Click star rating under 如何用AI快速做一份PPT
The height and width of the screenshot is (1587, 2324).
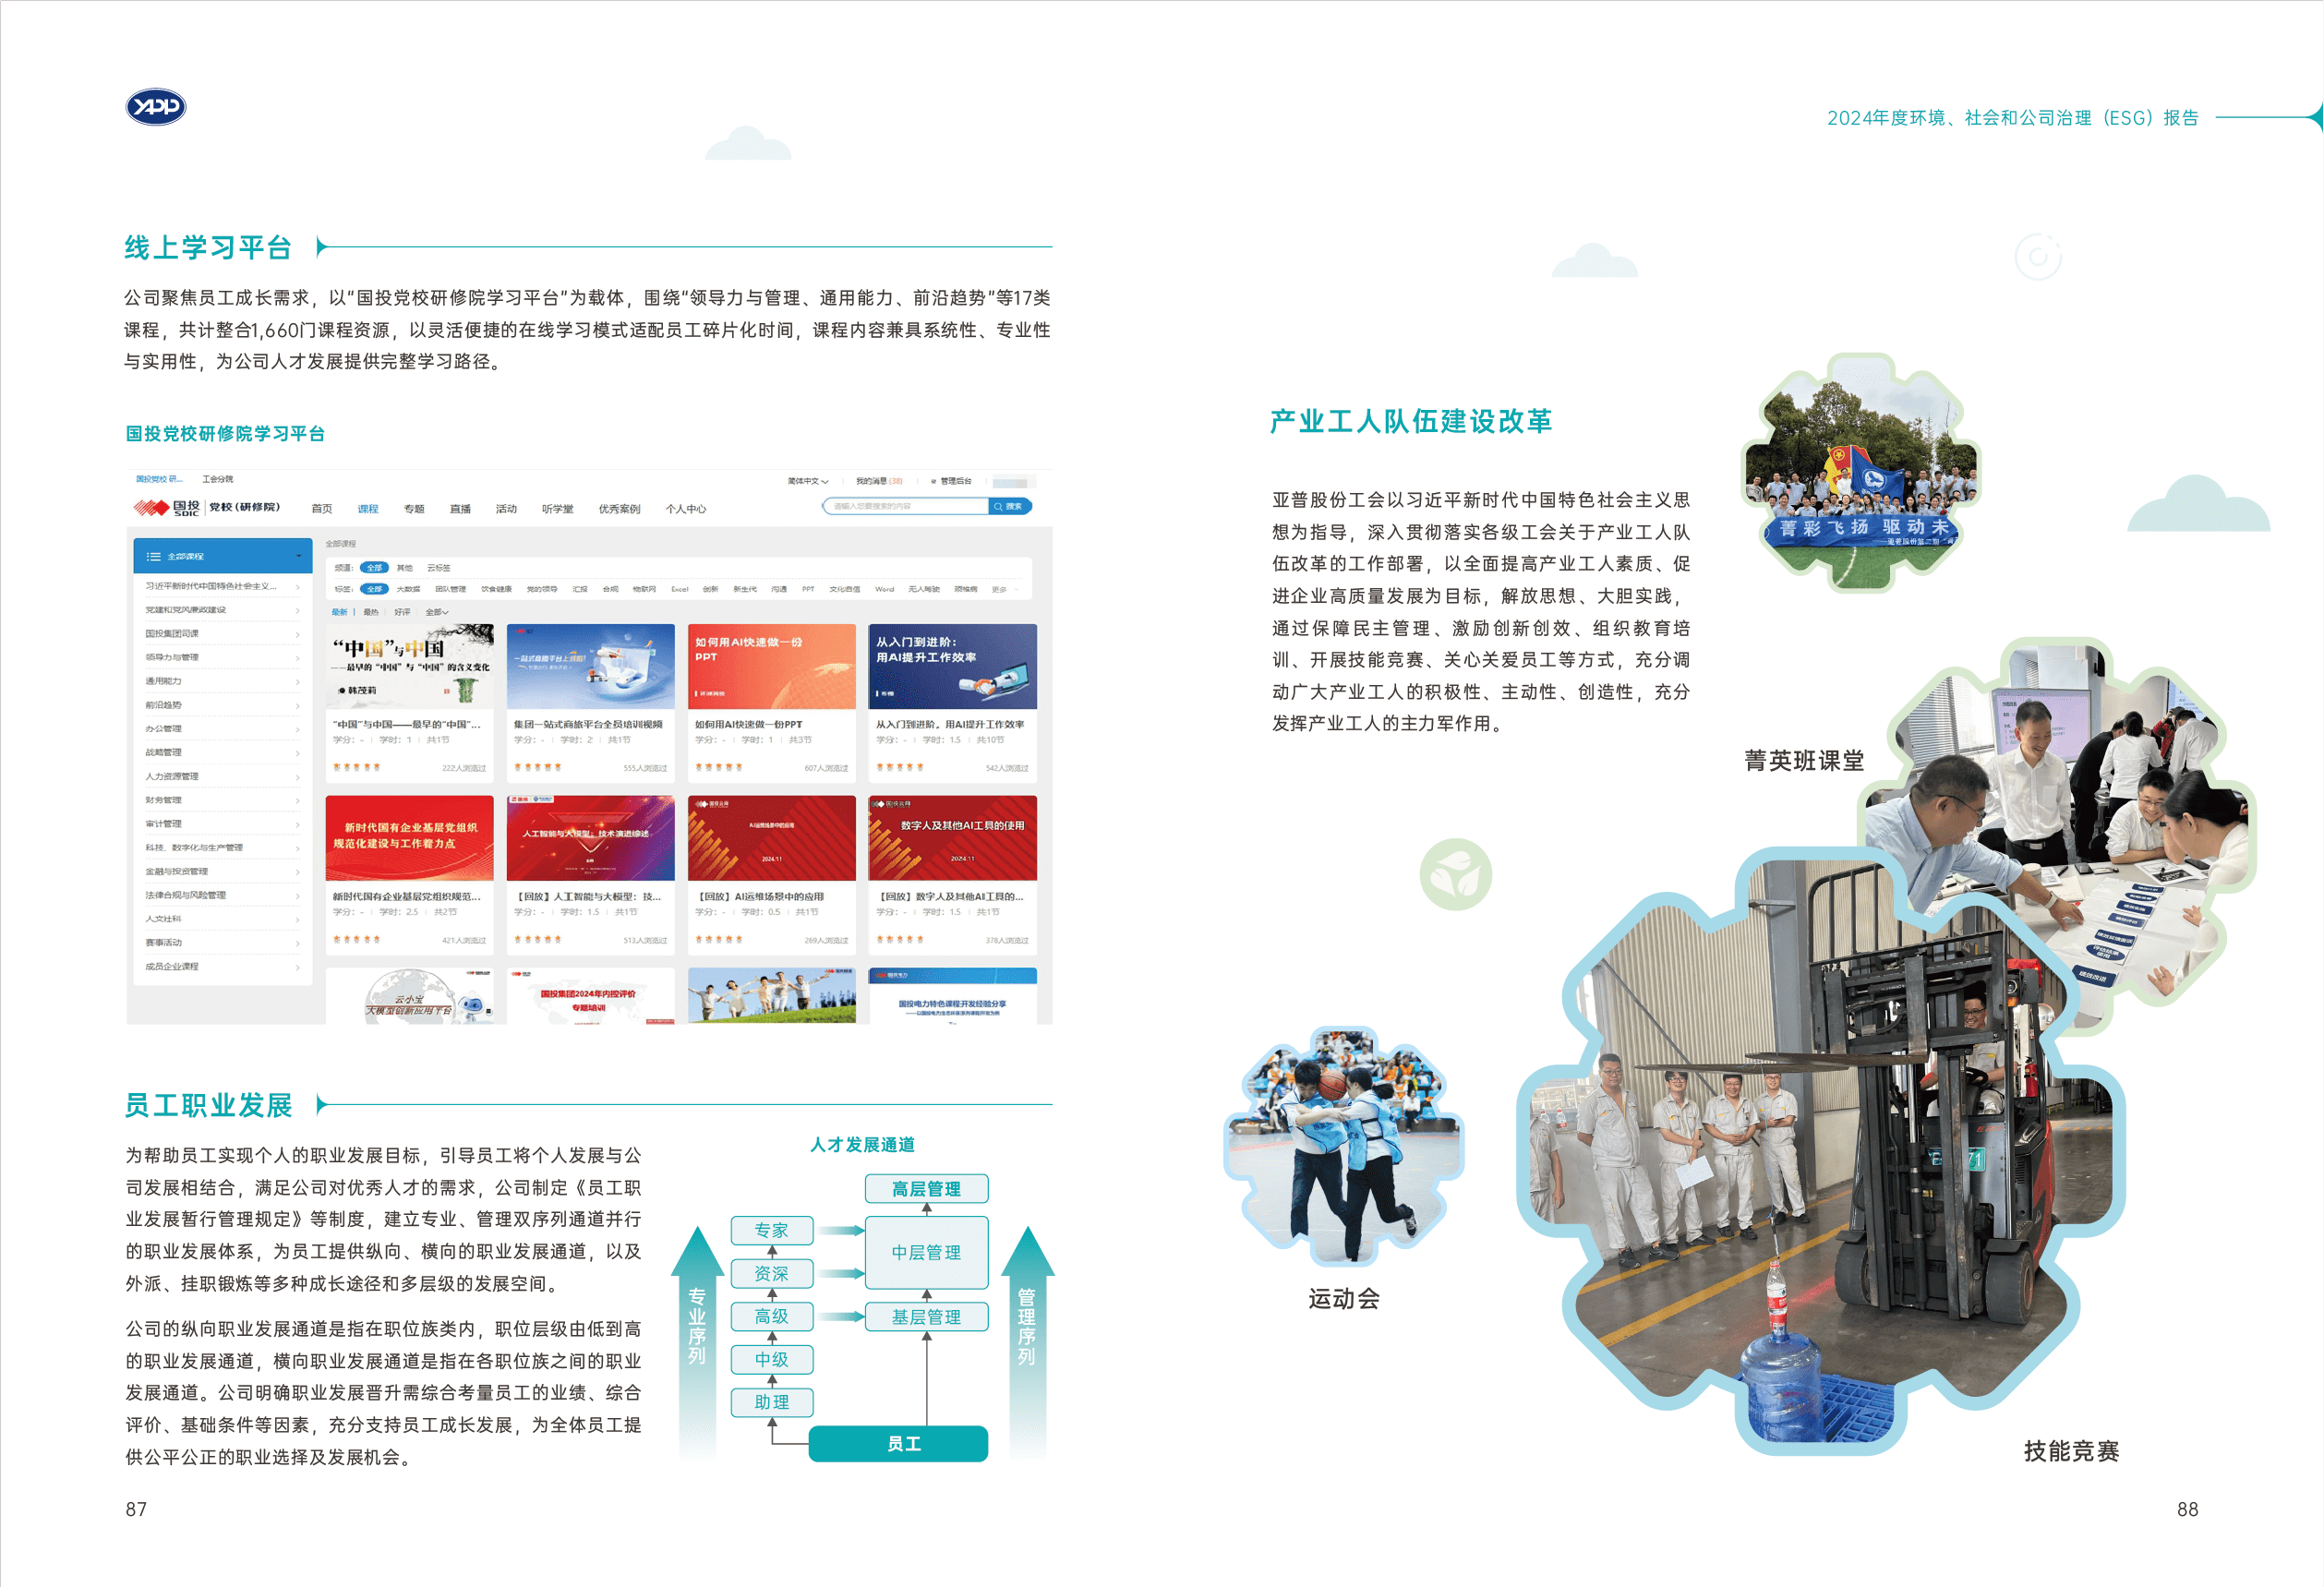[718, 768]
